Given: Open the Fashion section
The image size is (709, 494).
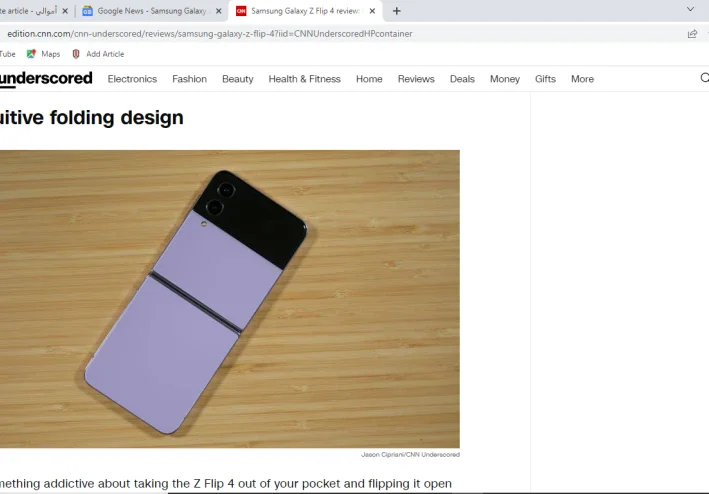Looking at the screenshot, I should tap(189, 79).
